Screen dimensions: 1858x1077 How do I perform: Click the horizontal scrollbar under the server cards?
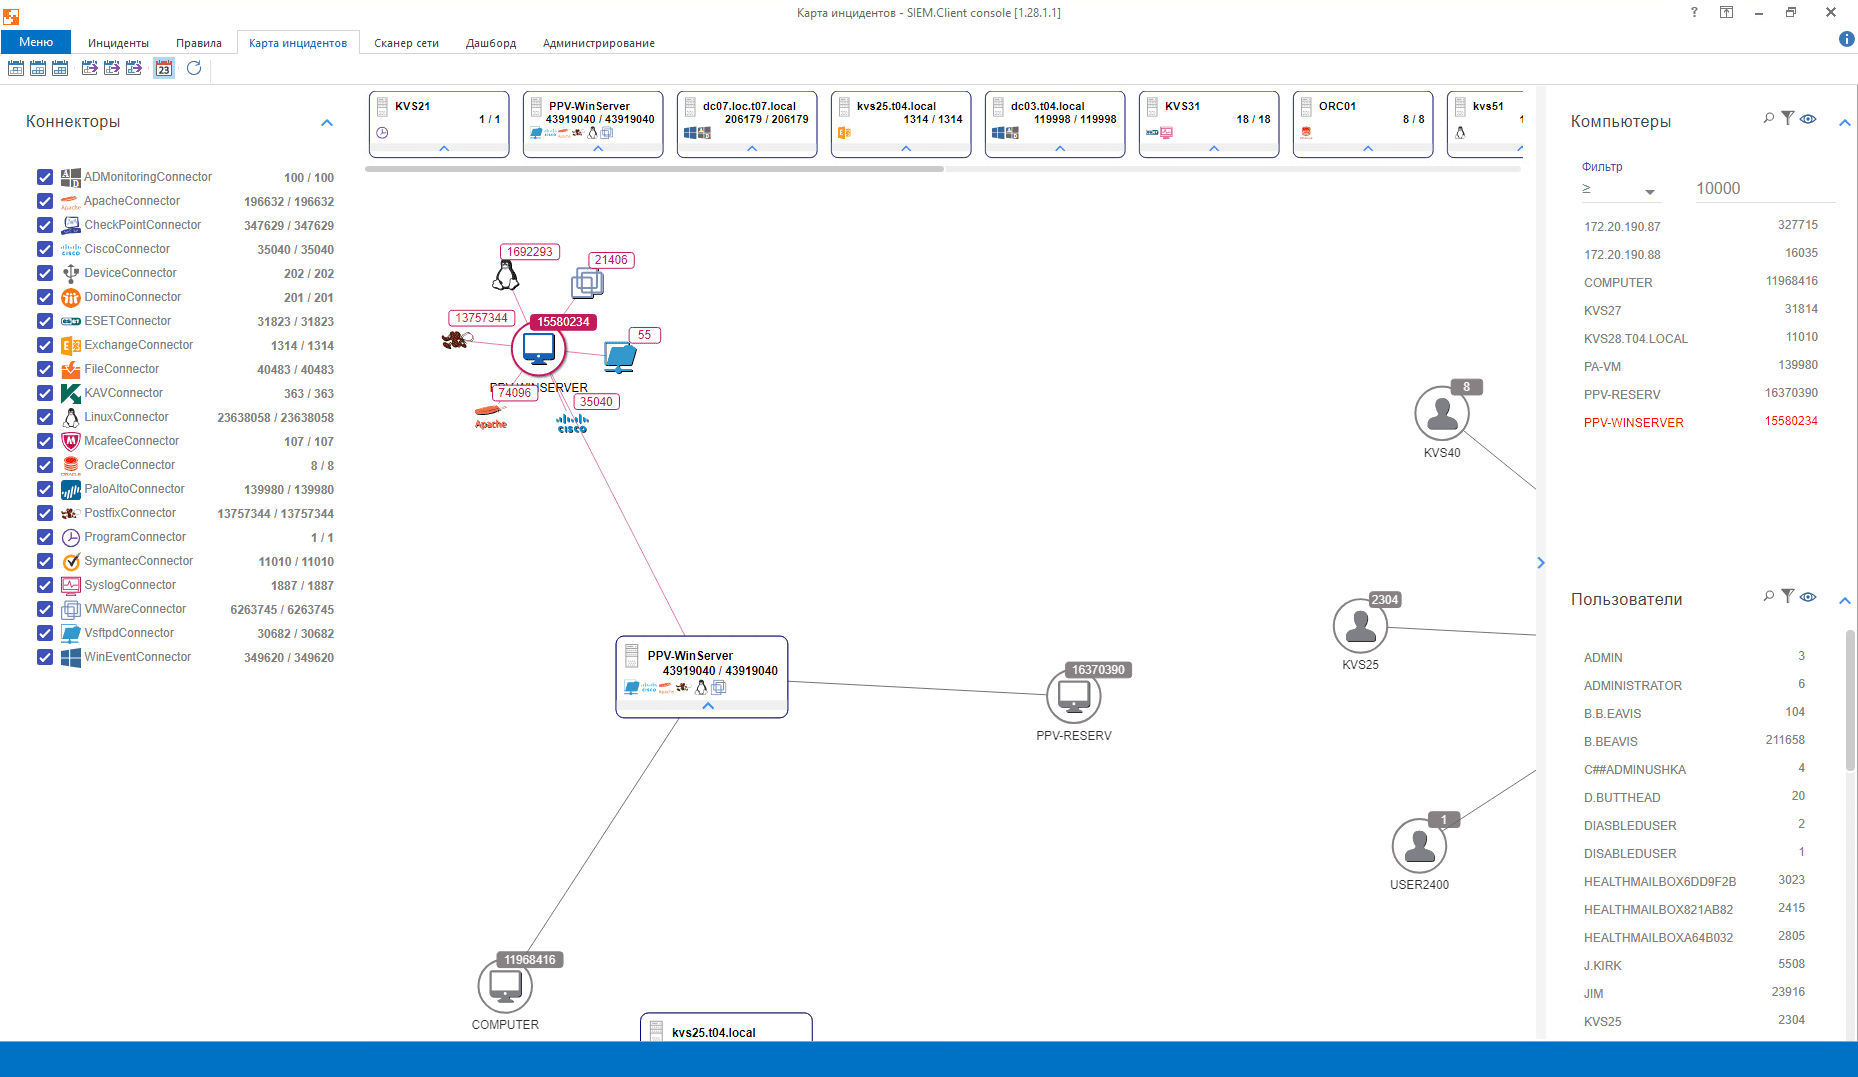654,169
